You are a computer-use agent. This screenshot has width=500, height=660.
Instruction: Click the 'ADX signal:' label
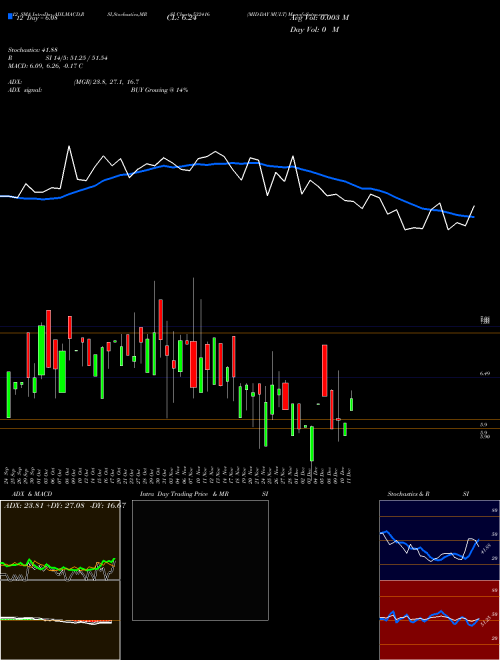[x=24, y=90]
